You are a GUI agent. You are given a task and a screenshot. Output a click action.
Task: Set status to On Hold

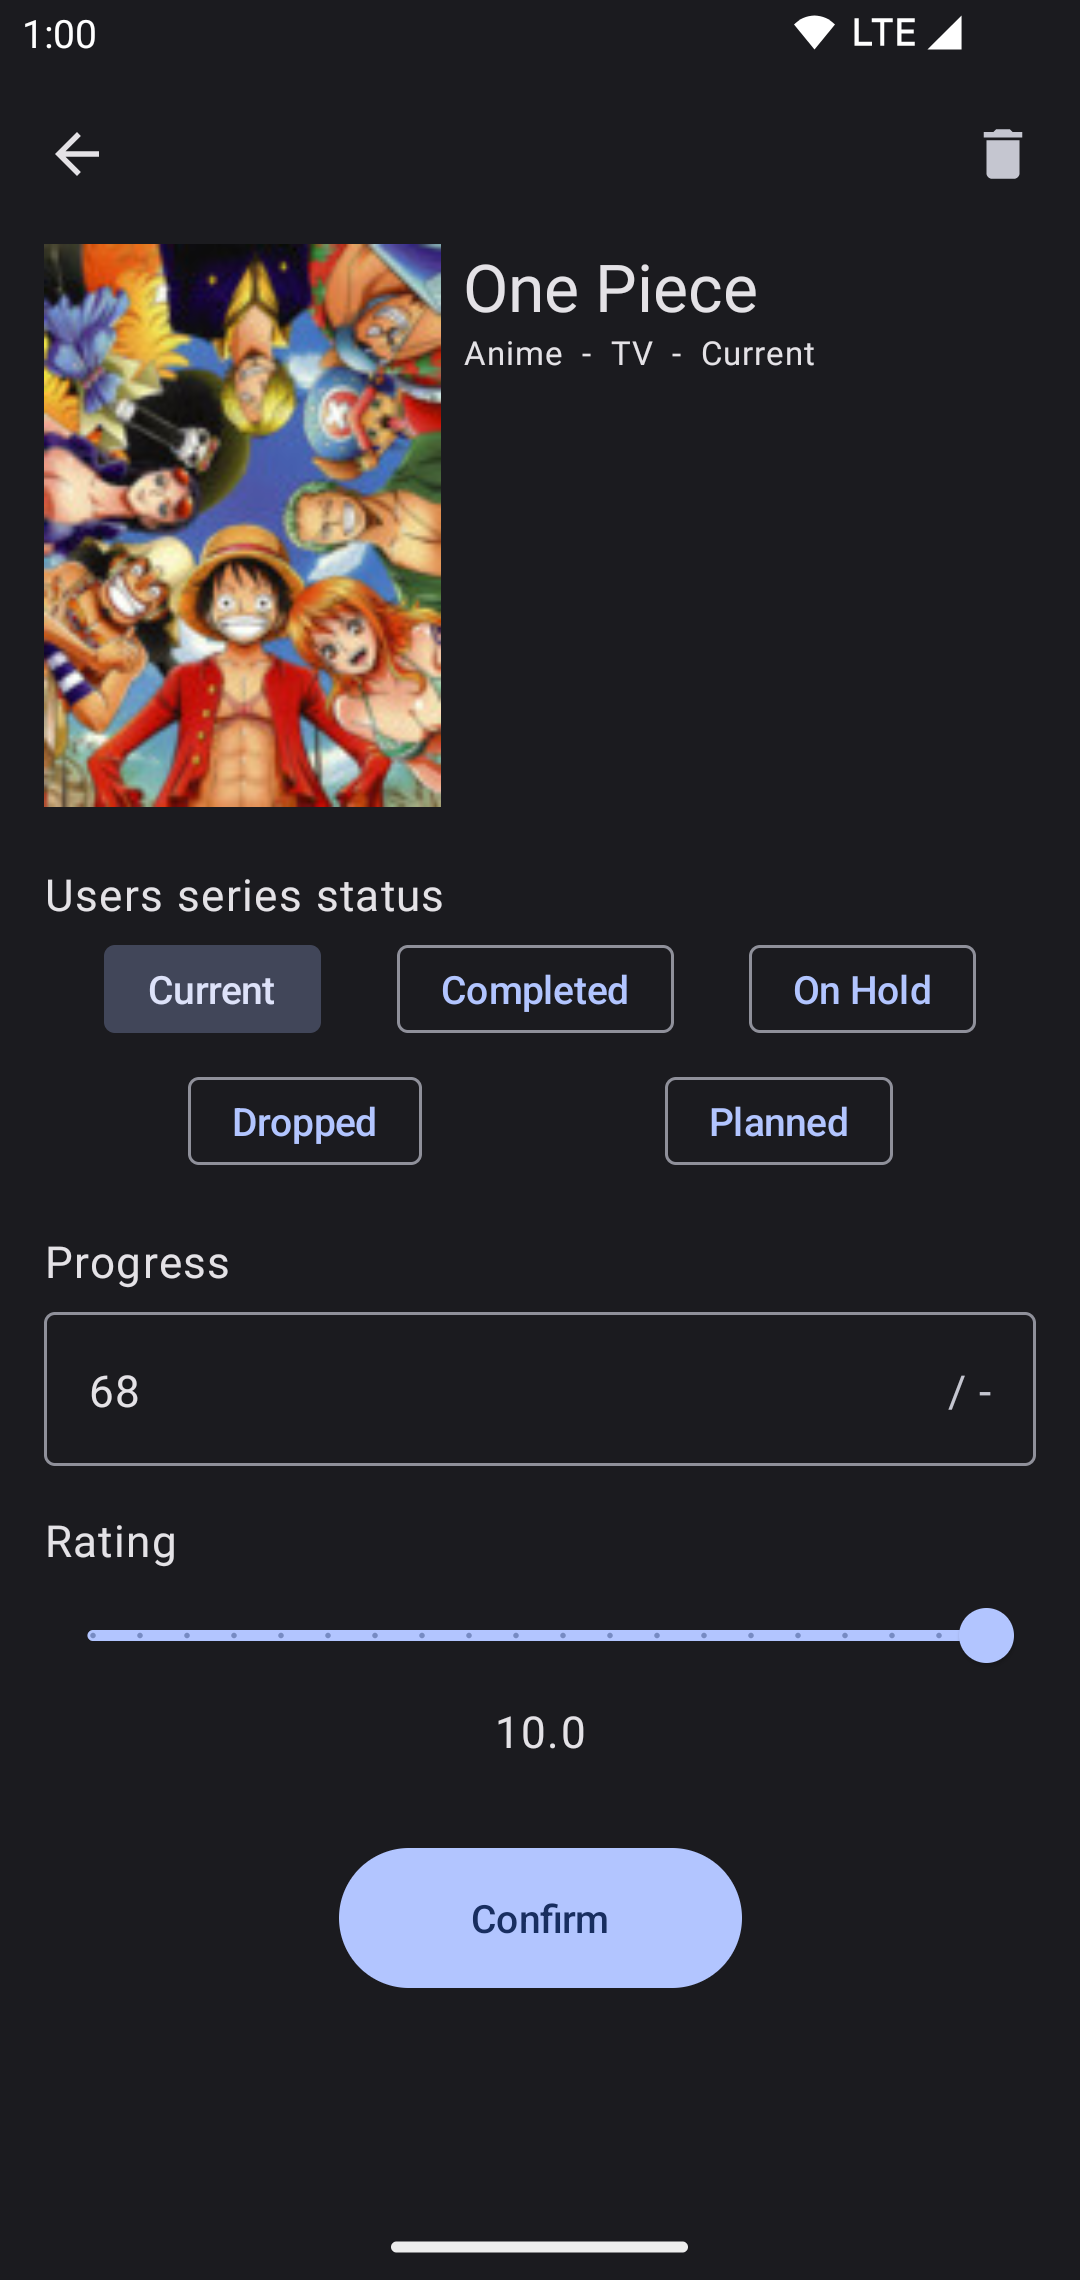pyautogui.click(x=862, y=989)
